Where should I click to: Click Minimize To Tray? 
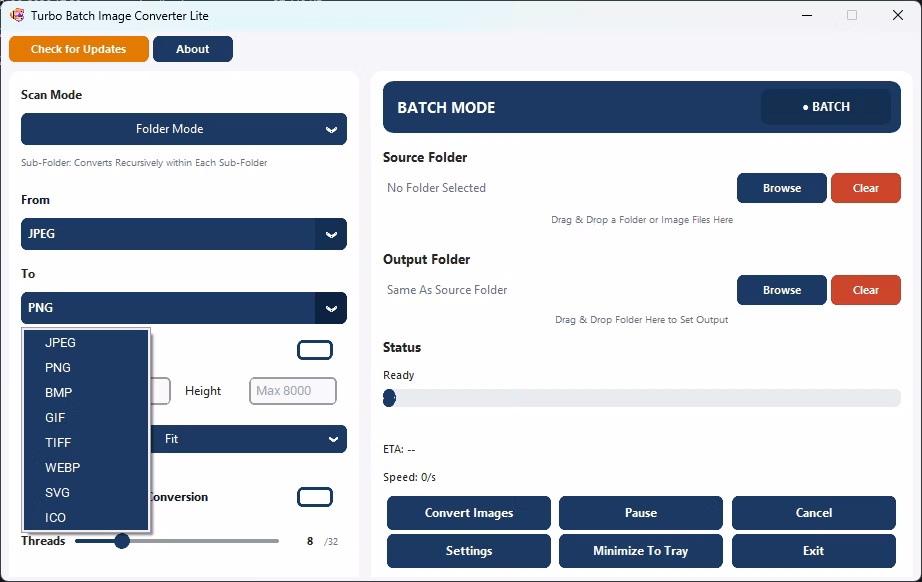coord(640,551)
